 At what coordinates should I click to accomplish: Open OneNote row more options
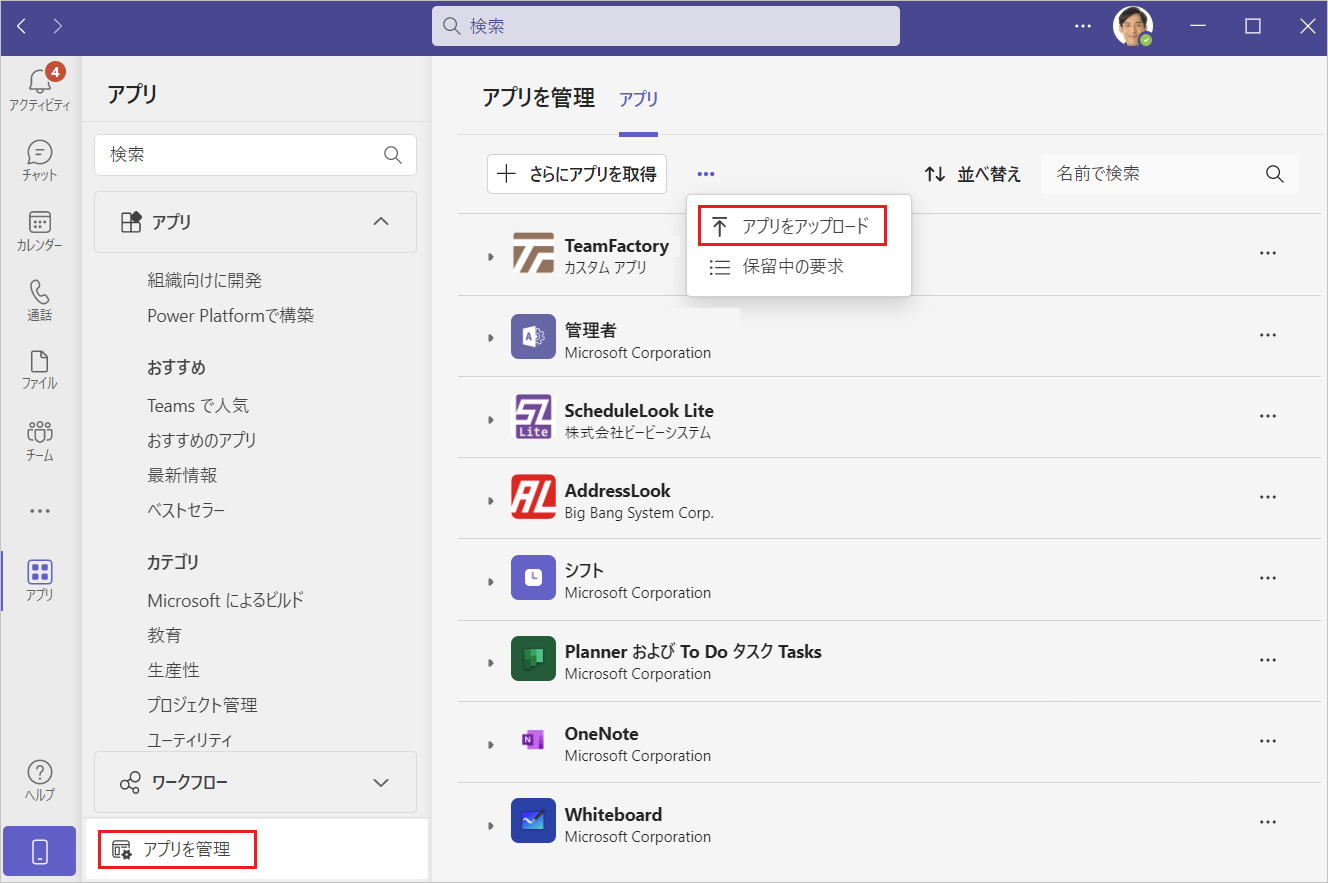[x=1268, y=741]
